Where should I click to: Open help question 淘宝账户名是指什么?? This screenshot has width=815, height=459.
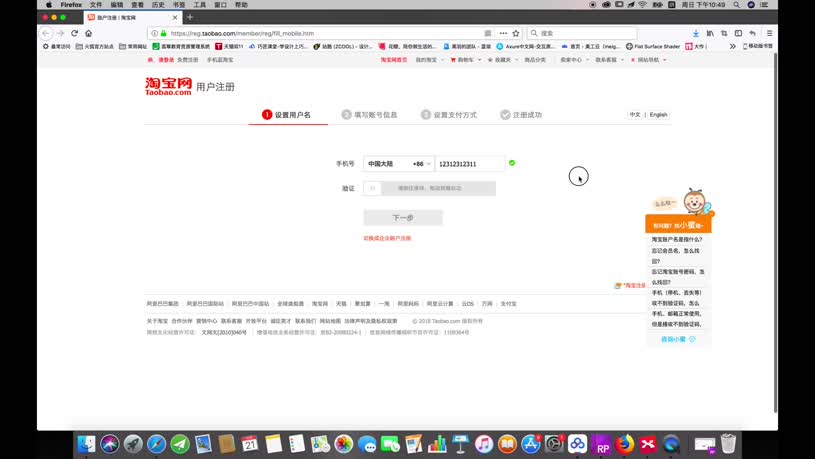coord(677,240)
